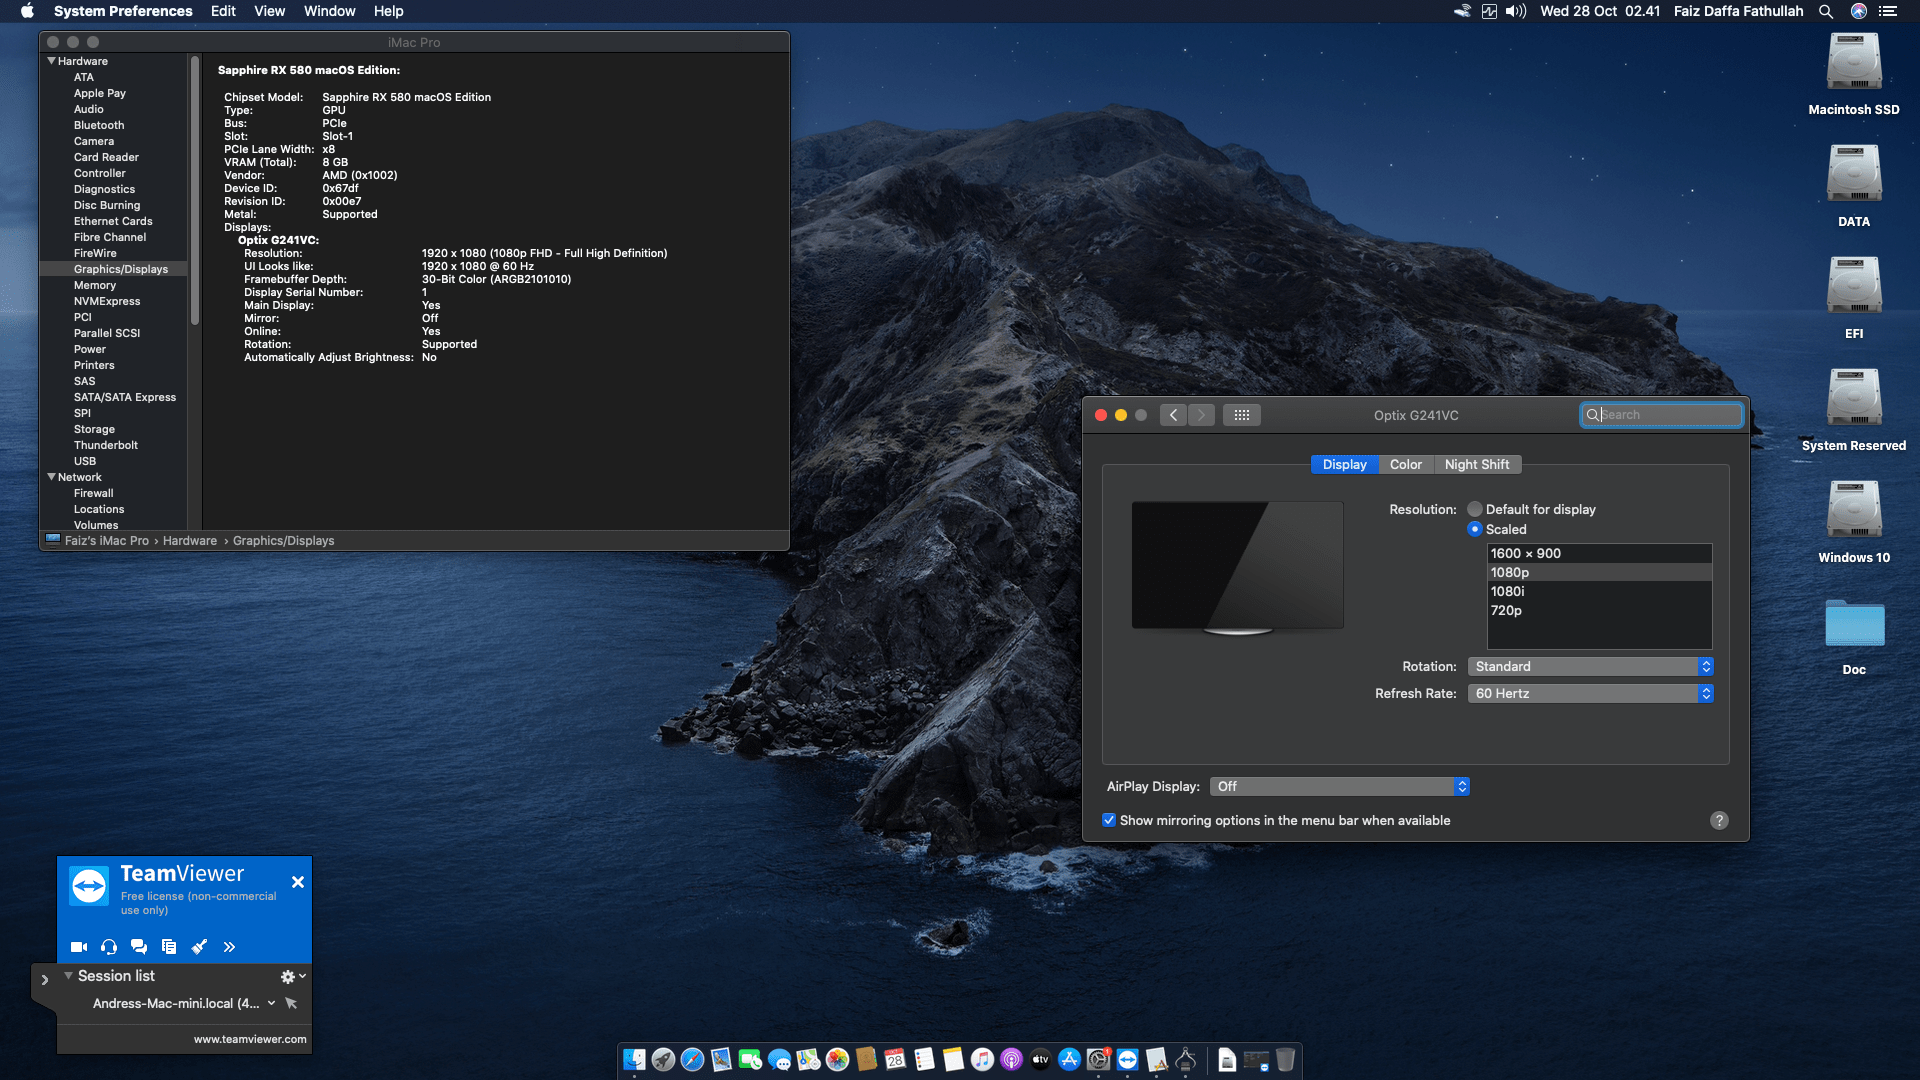Viewport: 1920px width, 1080px height.
Task: Uncheck 'Show mirroring options in the menu bar'
Action: click(x=1110, y=820)
